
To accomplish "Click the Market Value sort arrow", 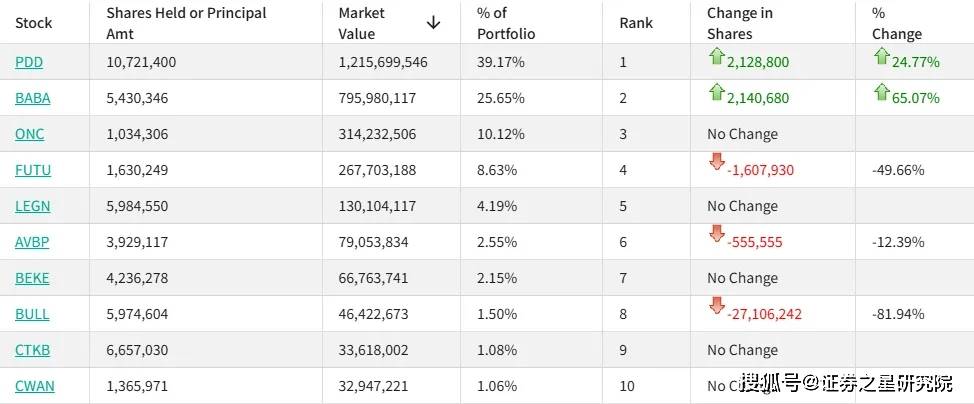I will click(433, 22).
